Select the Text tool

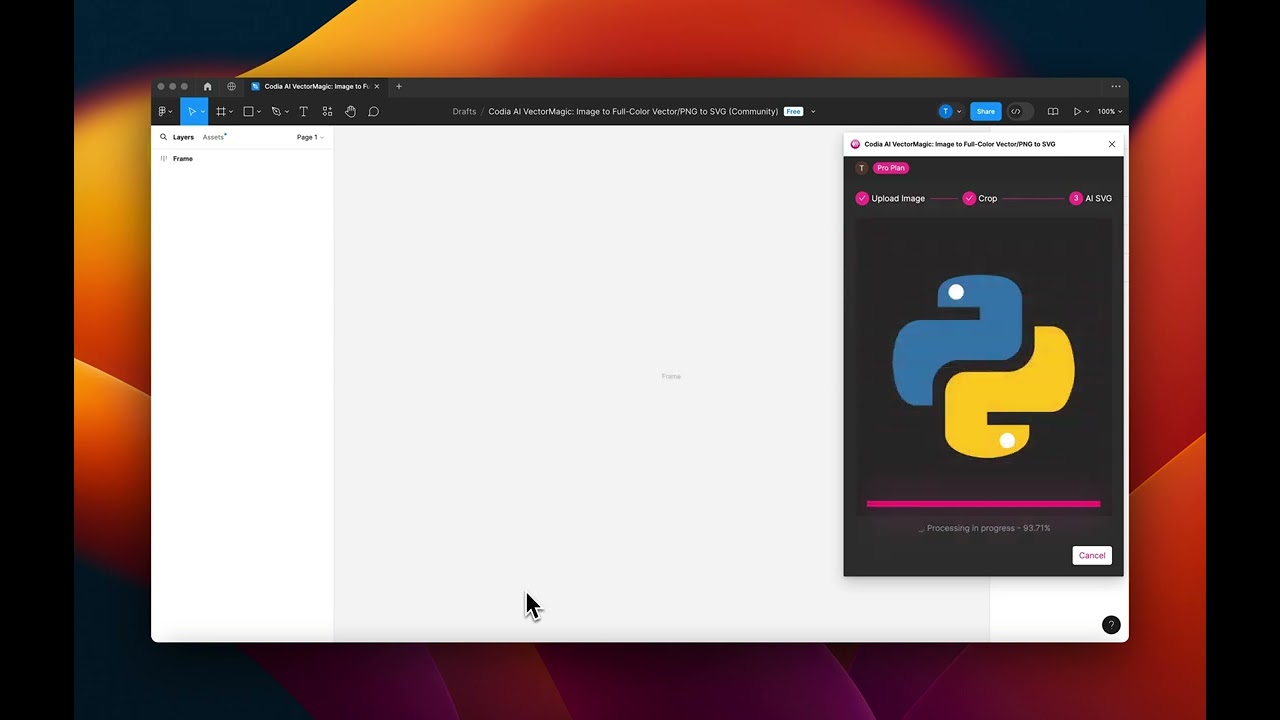(304, 111)
